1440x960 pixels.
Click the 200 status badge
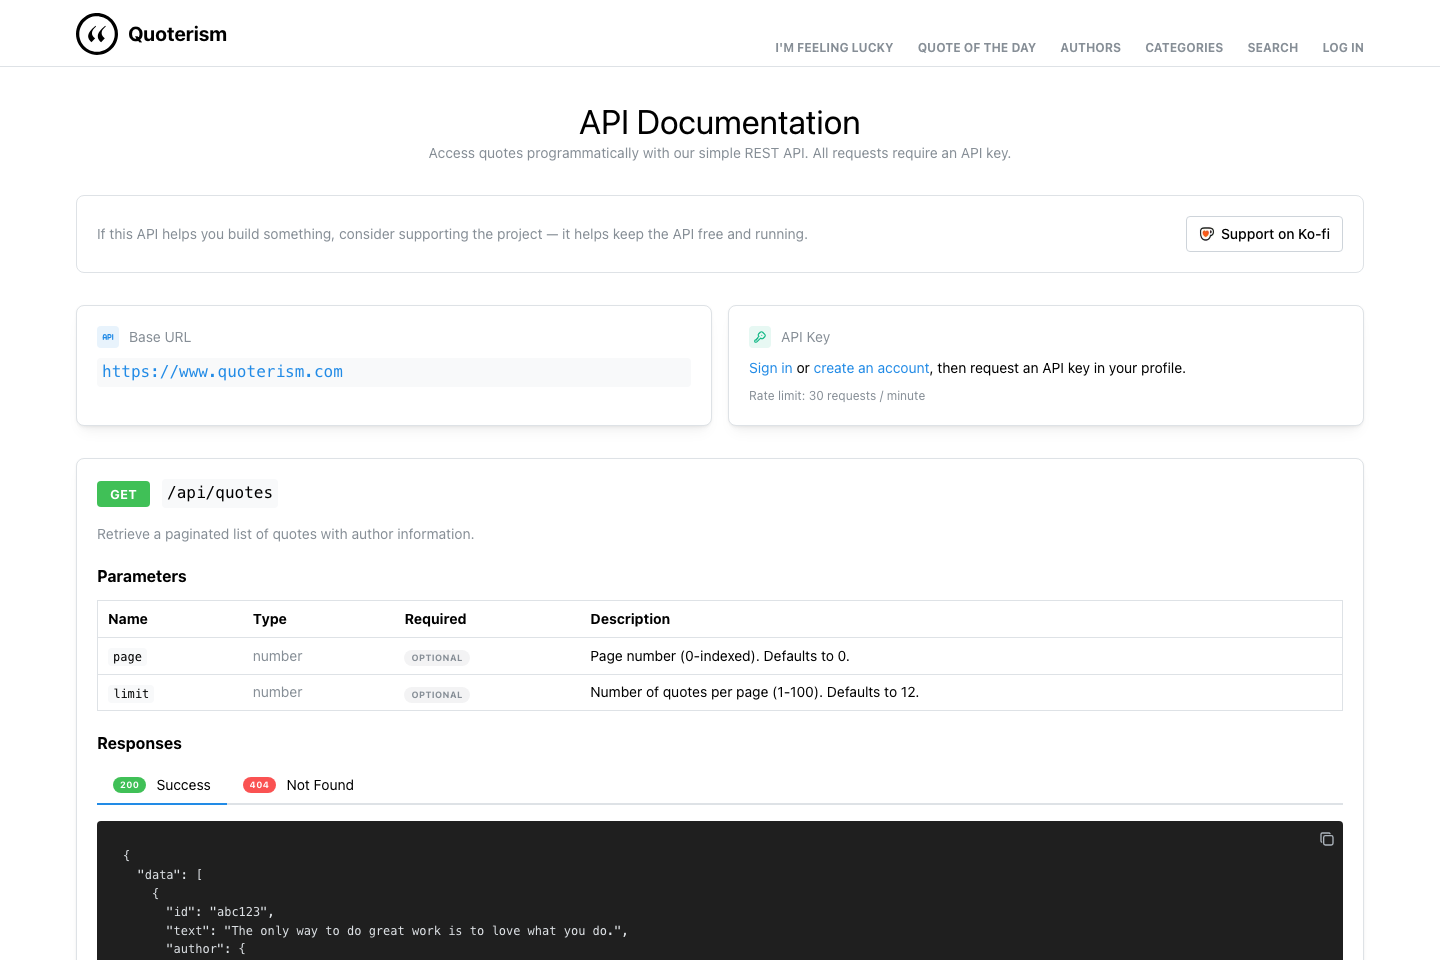129,785
